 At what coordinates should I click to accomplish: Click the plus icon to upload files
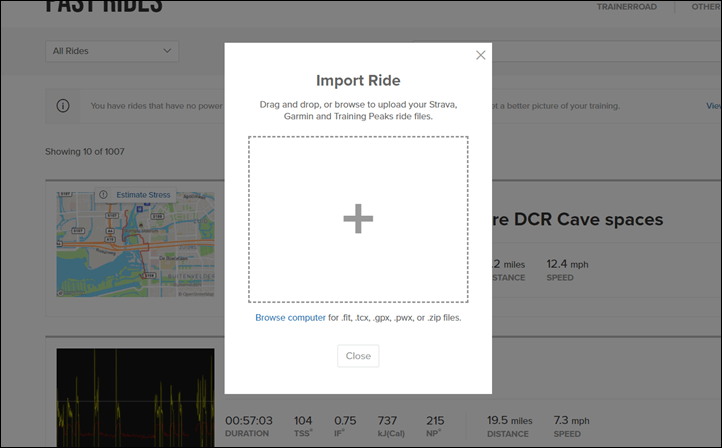point(358,219)
